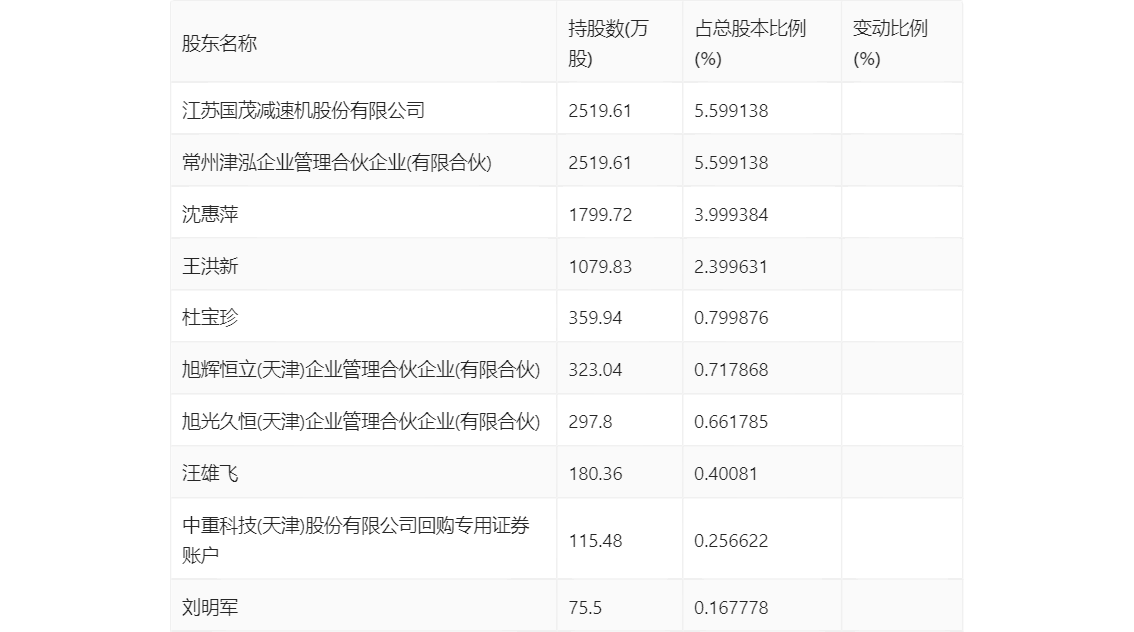The image size is (1134, 632).
Task: Select the shareholder name 沈惠萍
Action: tap(210, 215)
